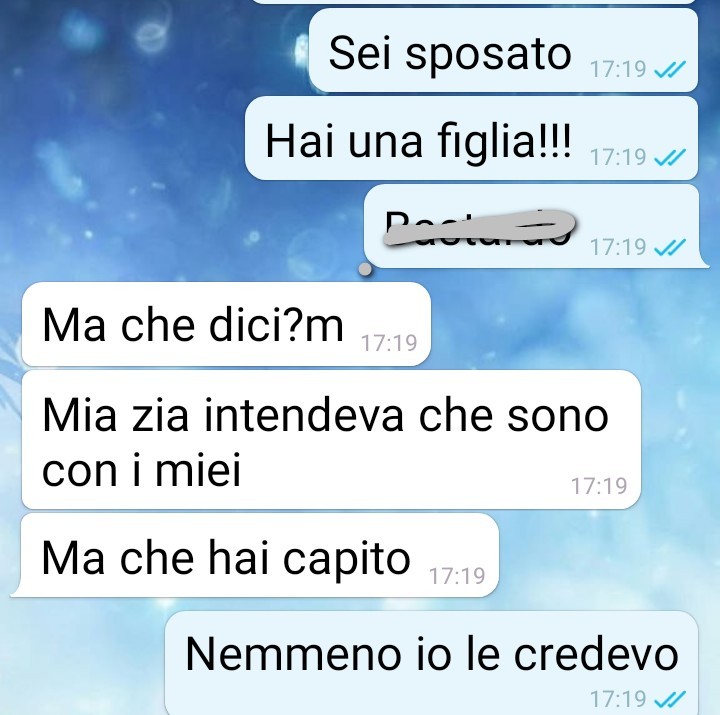Image resolution: width=720 pixels, height=715 pixels.
Task: Tap the read ticks under "Nemmeno io le credevo"
Action: tap(669, 699)
